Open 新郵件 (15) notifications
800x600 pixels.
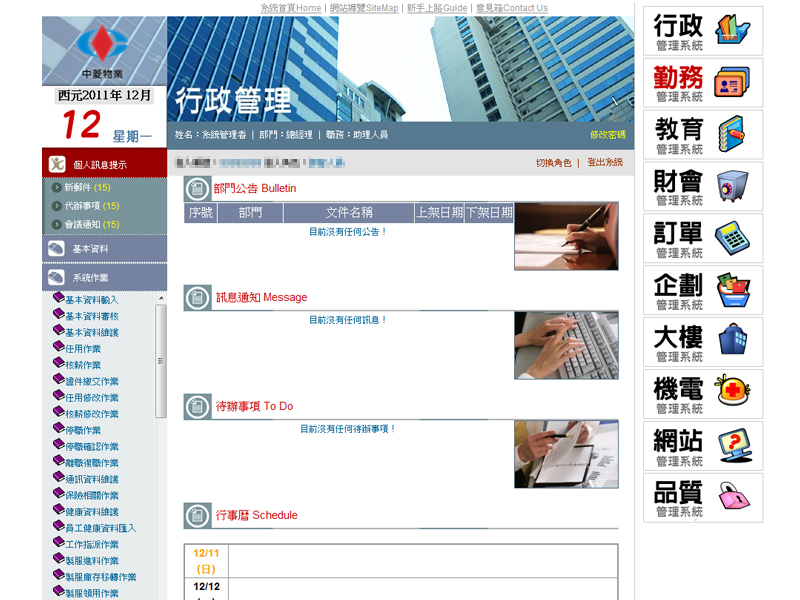point(87,187)
